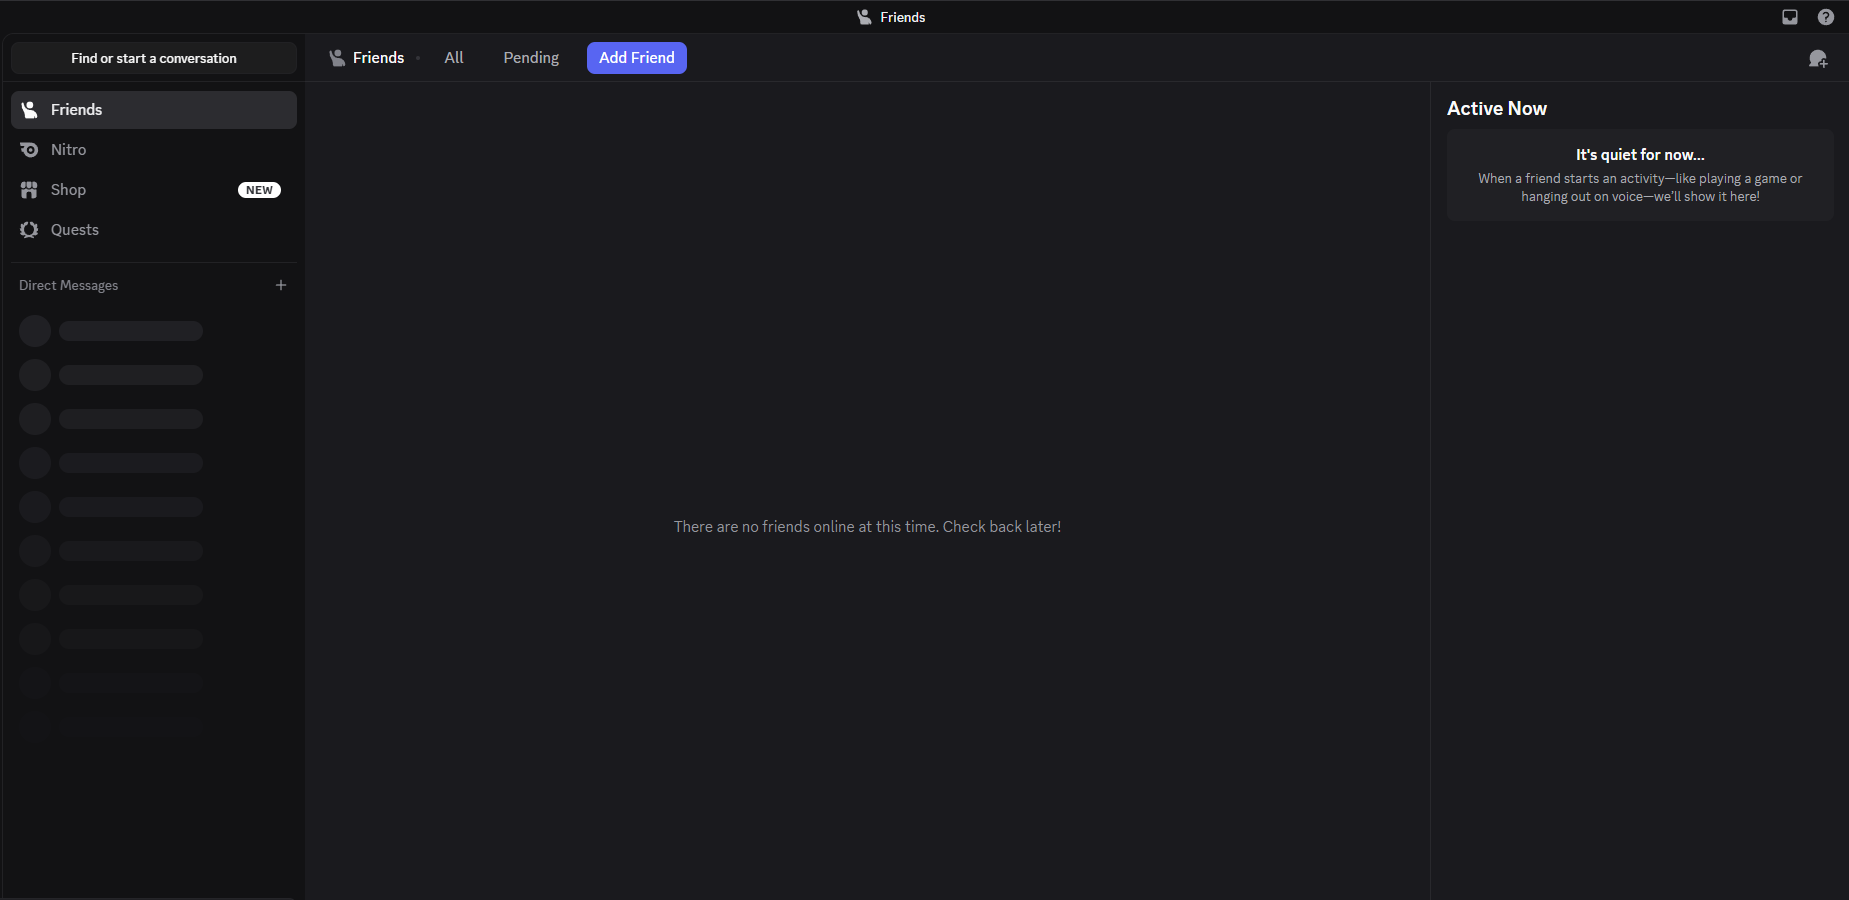1849x900 pixels.
Task: Click the Friends icon in the header bar
Action: coord(862,16)
